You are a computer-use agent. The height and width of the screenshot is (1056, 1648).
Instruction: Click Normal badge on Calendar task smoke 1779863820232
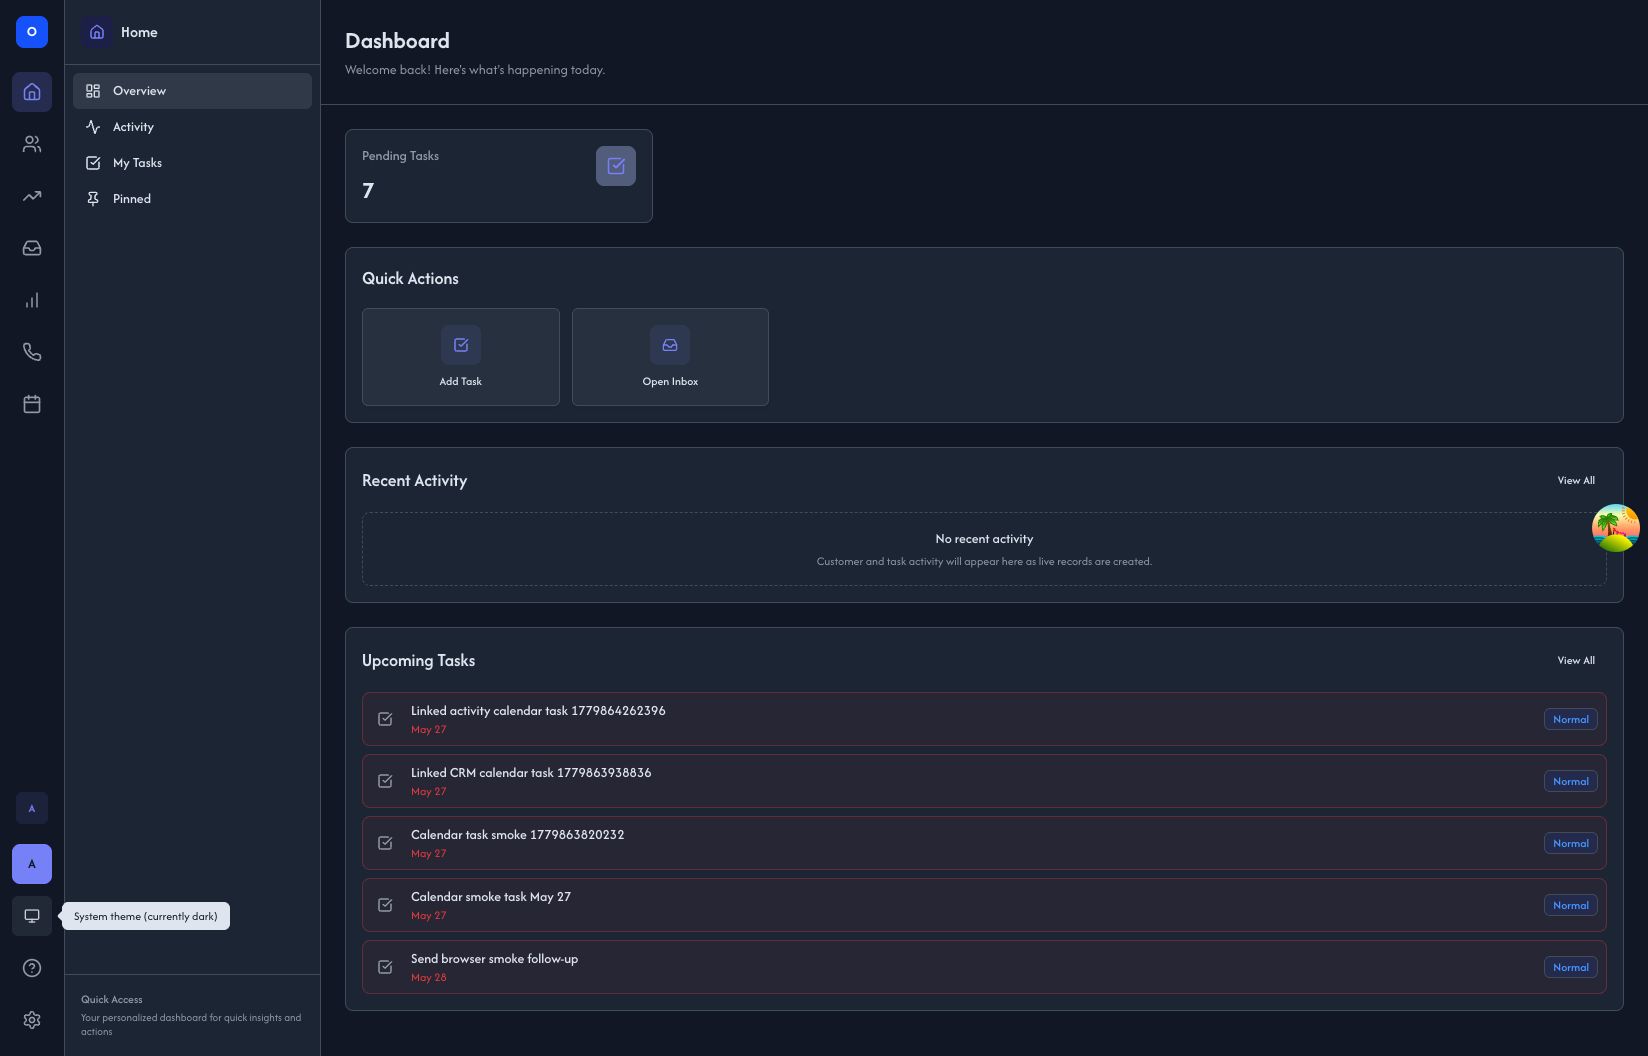pyautogui.click(x=1571, y=844)
